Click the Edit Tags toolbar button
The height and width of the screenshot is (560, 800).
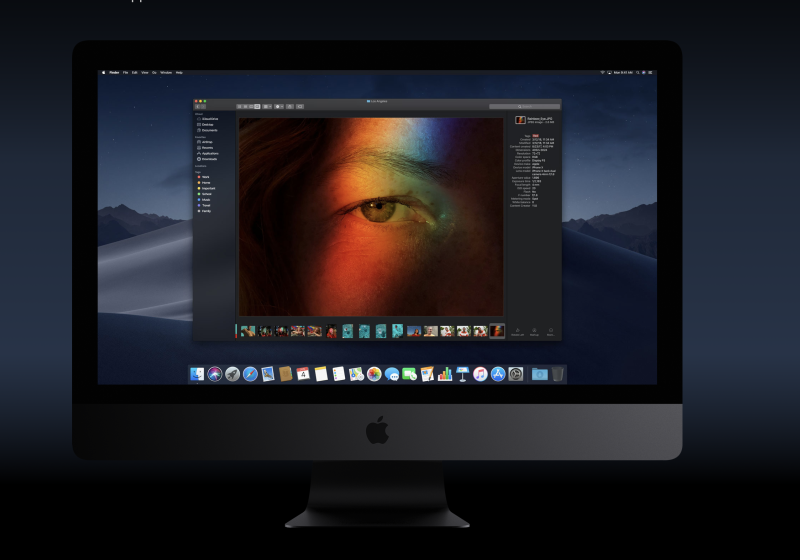pos(300,107)
